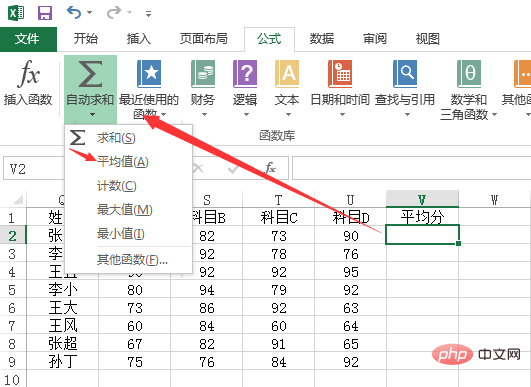Open the 逻辑 functions icon
The height and width of the screenshot is (387, 531).
tap(245, 74)
